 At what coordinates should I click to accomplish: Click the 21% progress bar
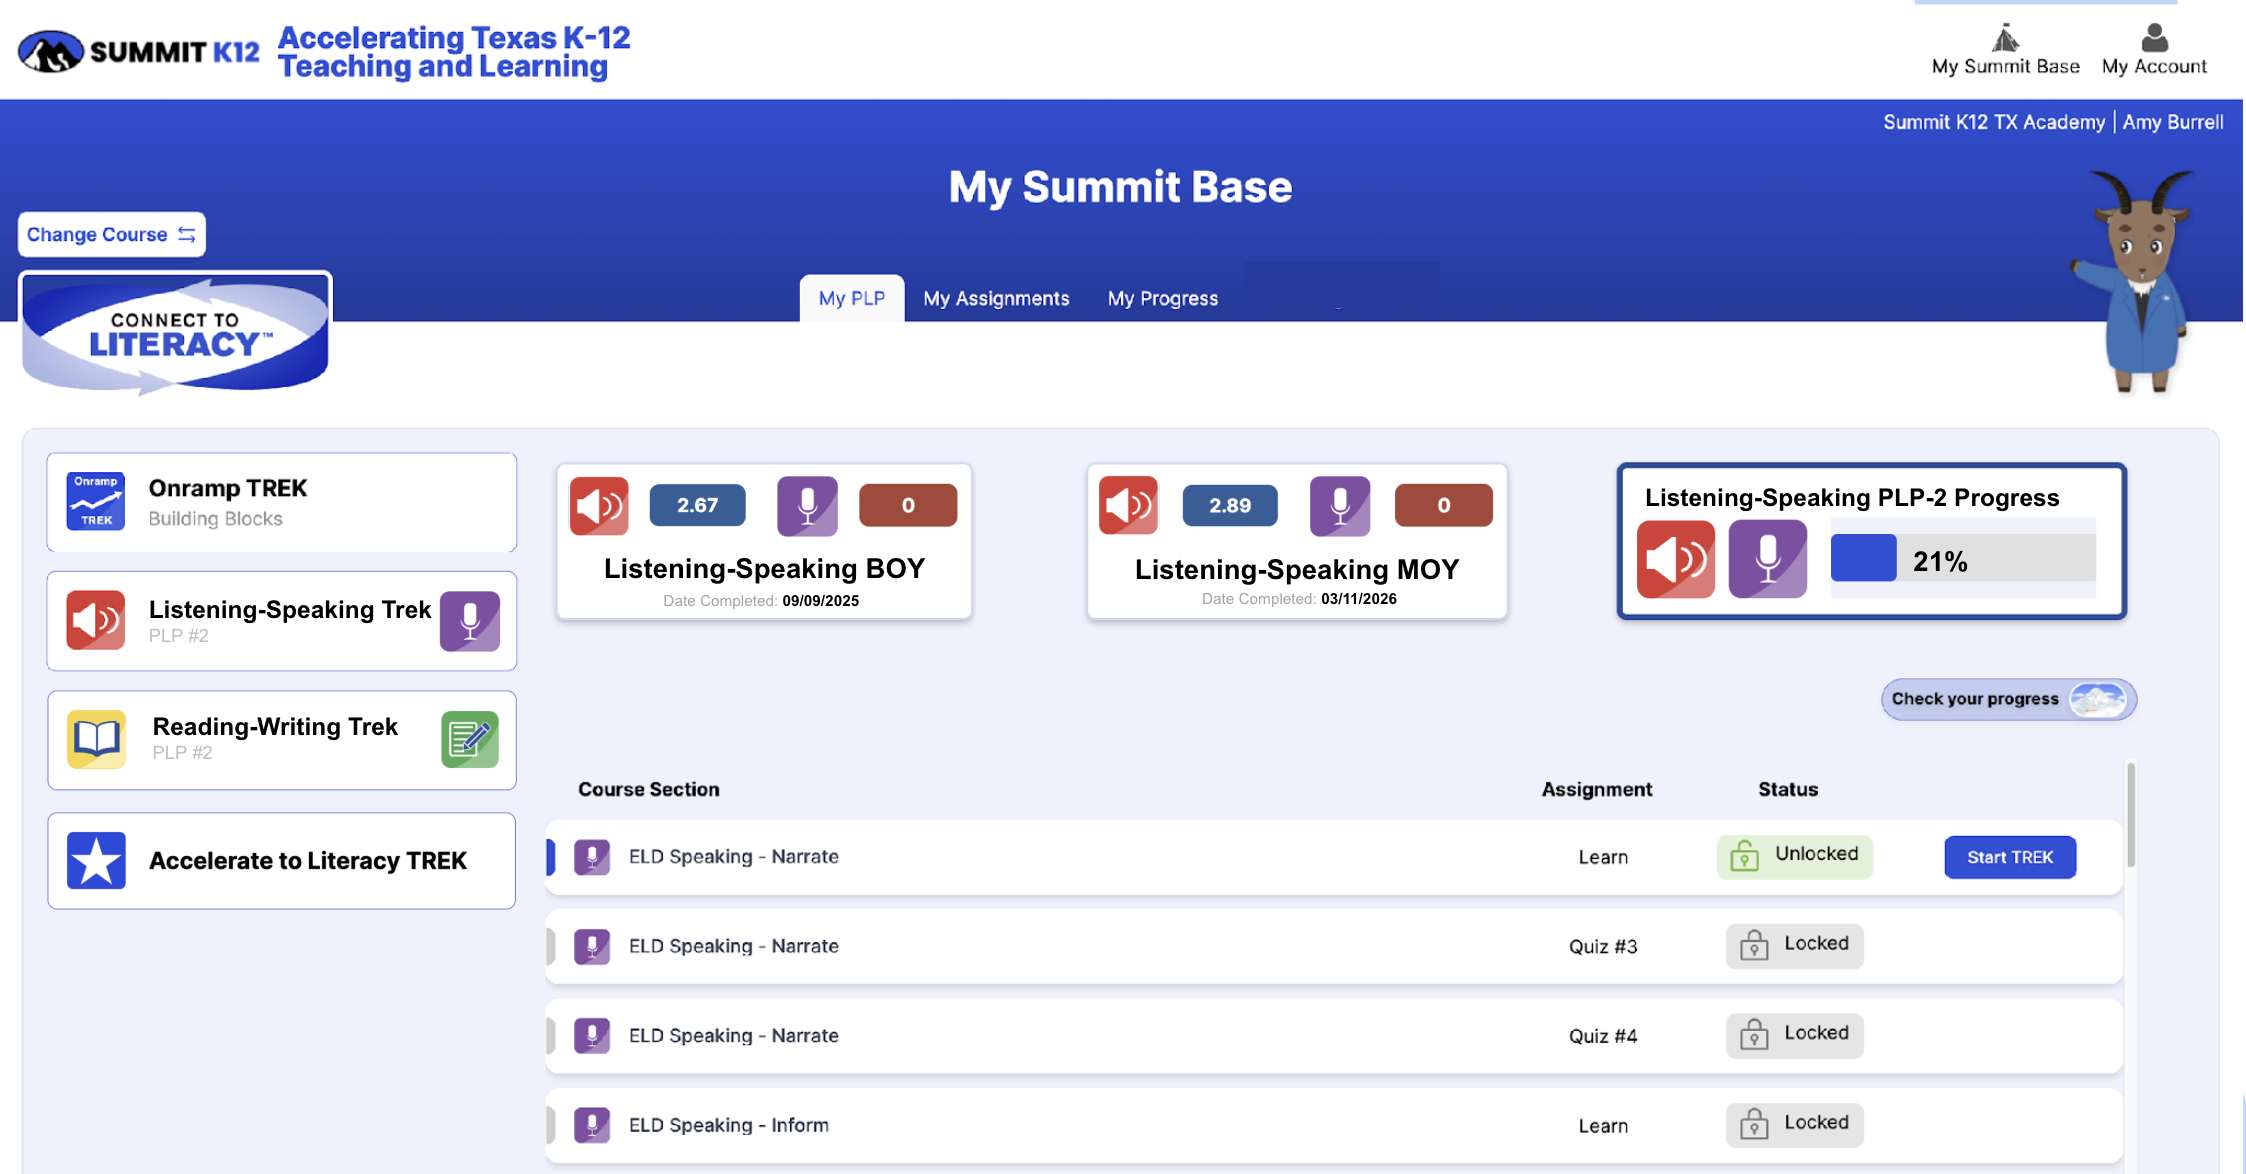pyautogui.click(x=1963, y=558)
